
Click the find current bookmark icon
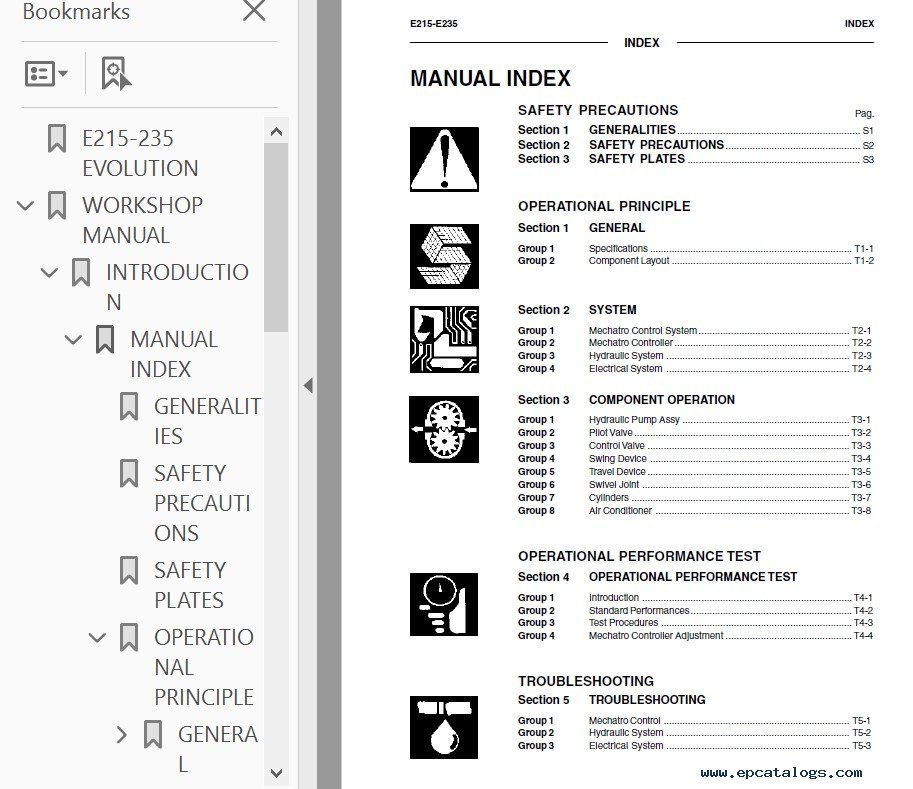116,73
